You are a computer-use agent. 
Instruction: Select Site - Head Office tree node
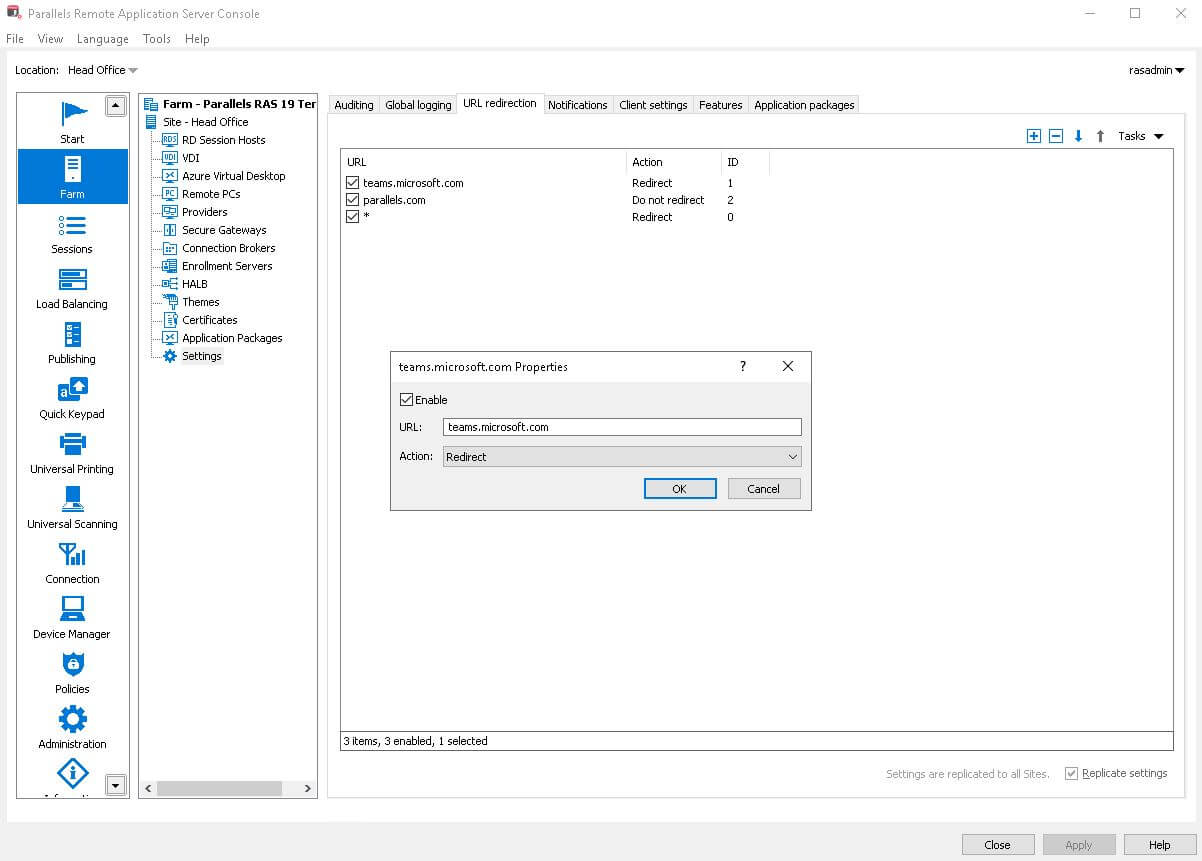(x=205, y=122)
